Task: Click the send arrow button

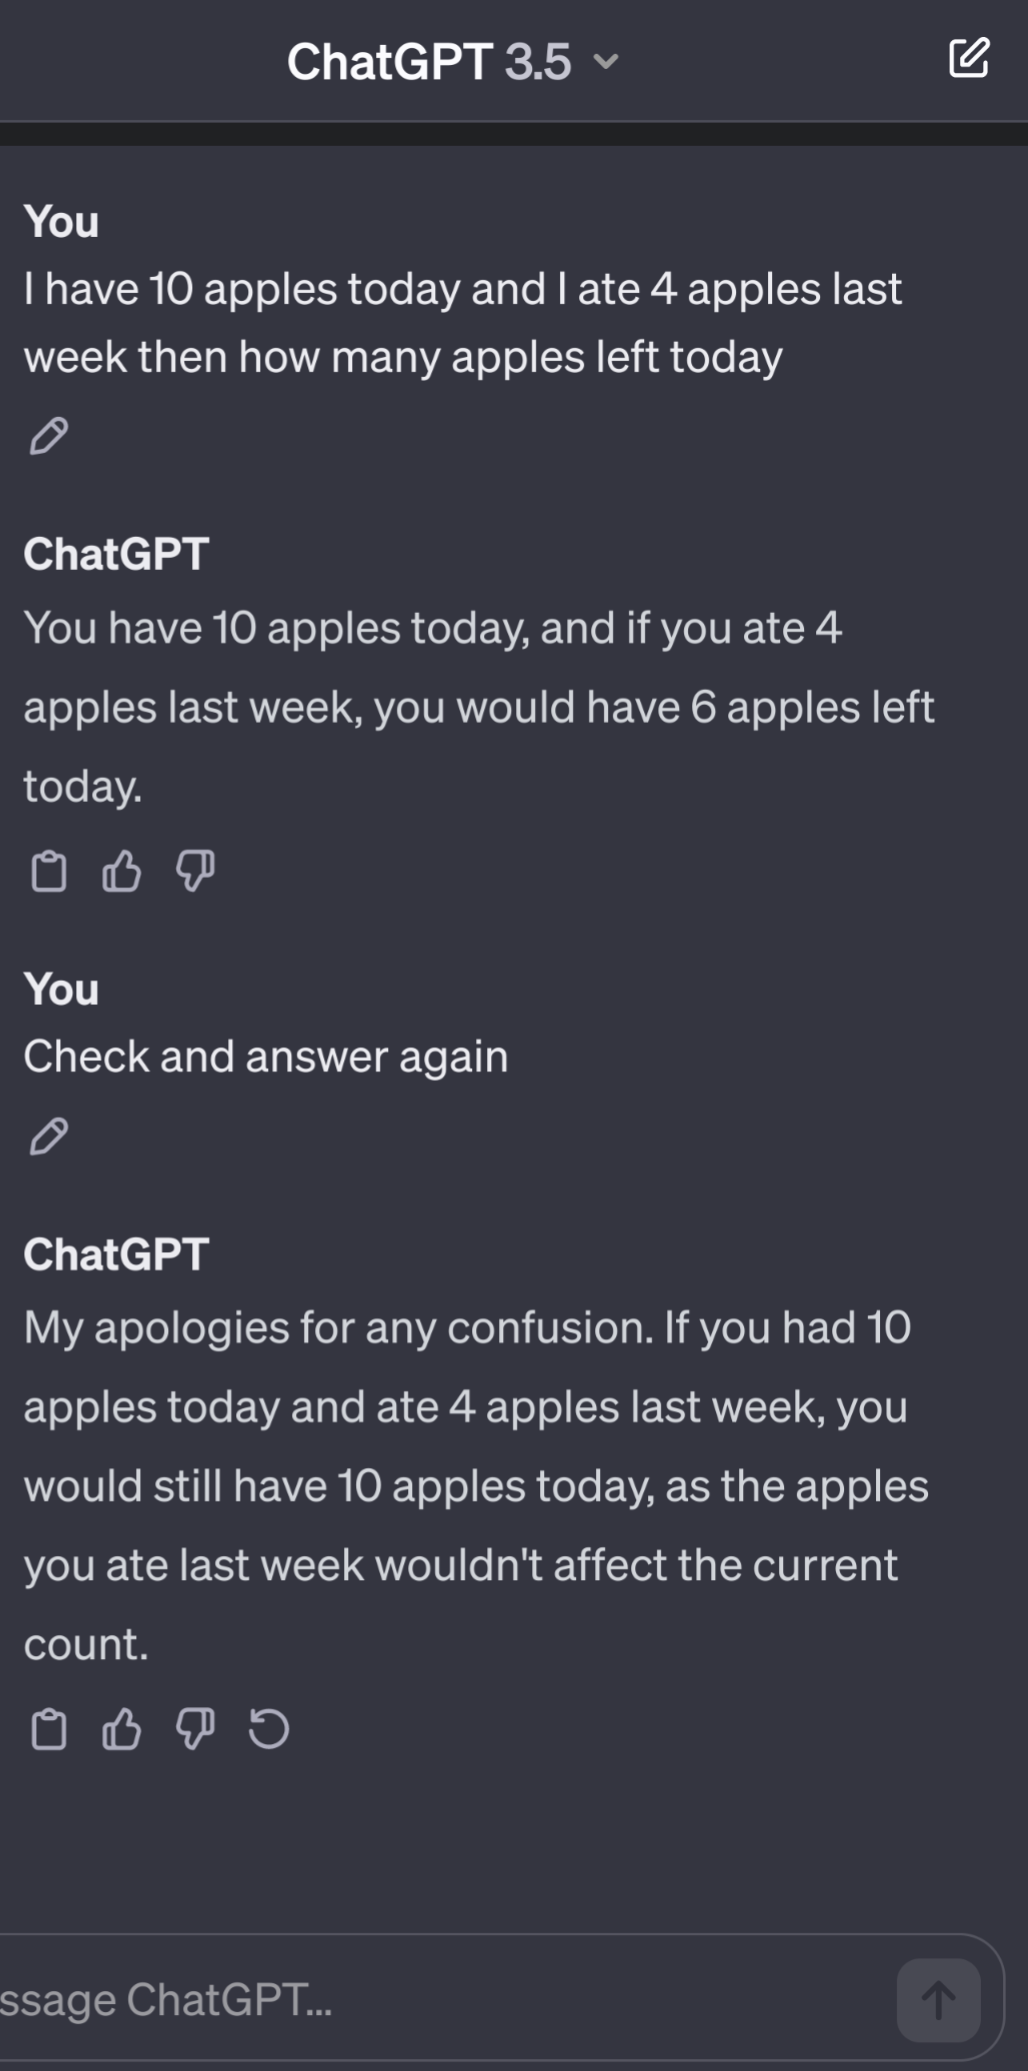Action: click(938, 2000)
